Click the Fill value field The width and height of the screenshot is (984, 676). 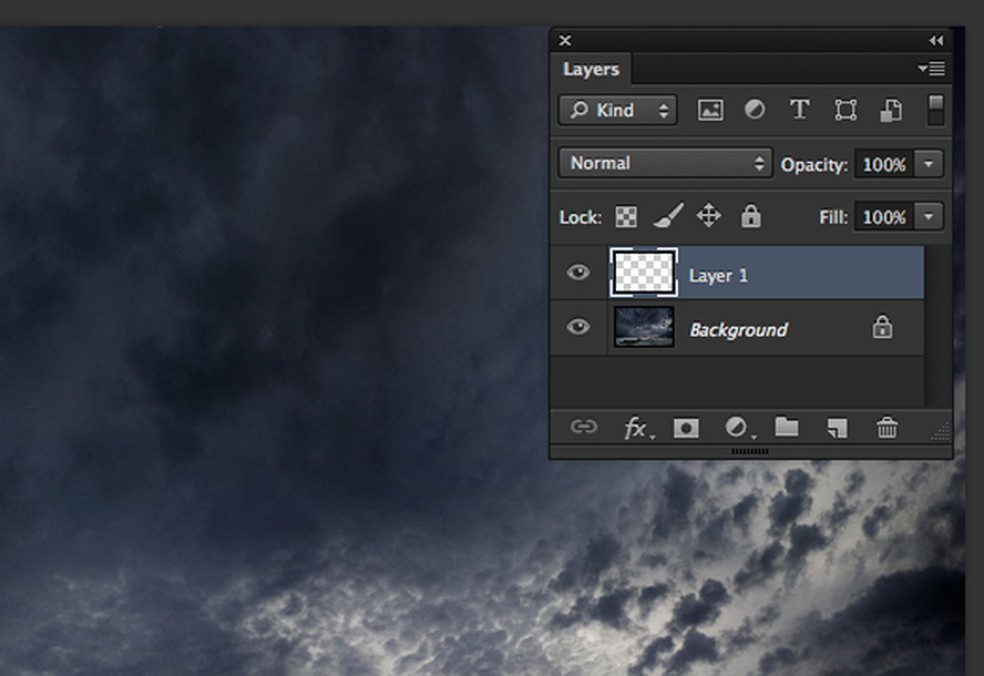click(x=884, y=217)
